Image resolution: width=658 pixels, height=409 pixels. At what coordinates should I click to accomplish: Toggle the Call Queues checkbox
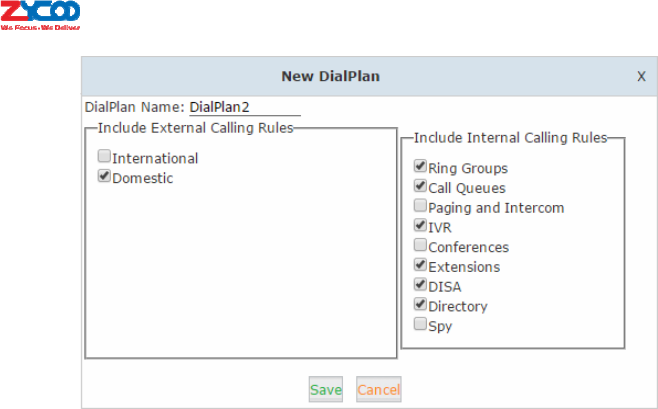pyautogui.click(x=420, y=186)
